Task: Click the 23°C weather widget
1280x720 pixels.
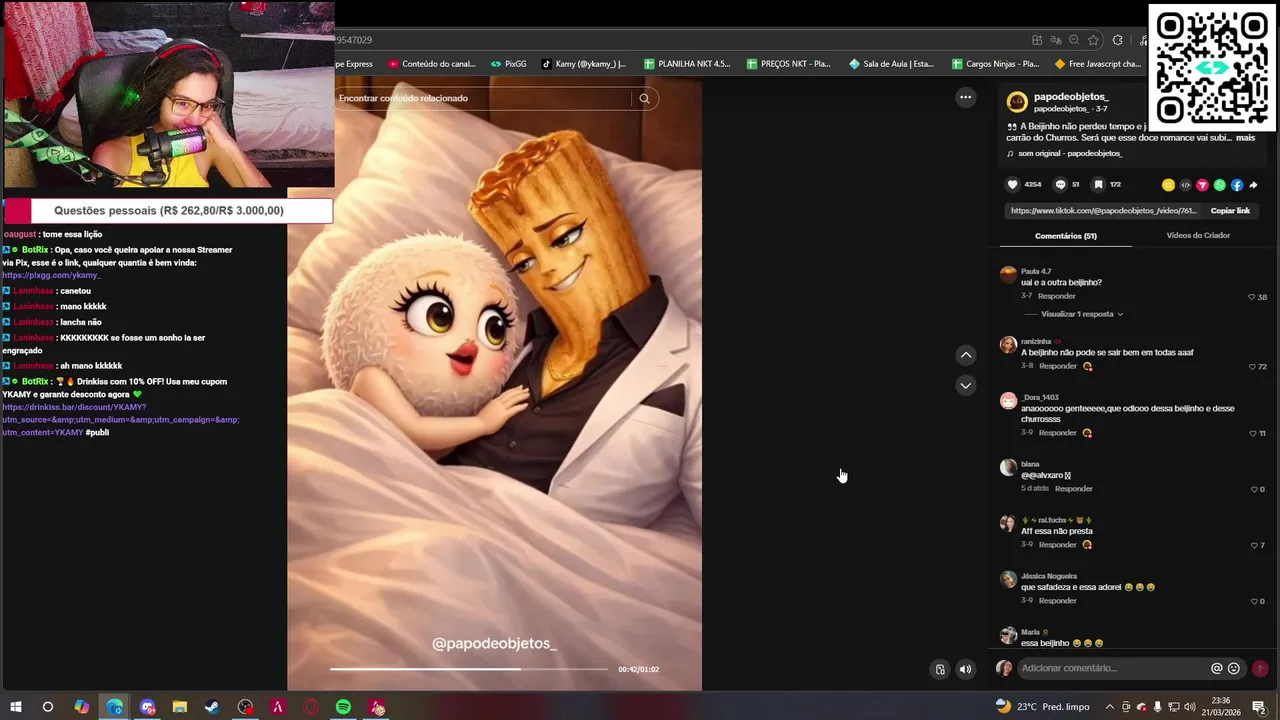Action: tap(1042, 707)
